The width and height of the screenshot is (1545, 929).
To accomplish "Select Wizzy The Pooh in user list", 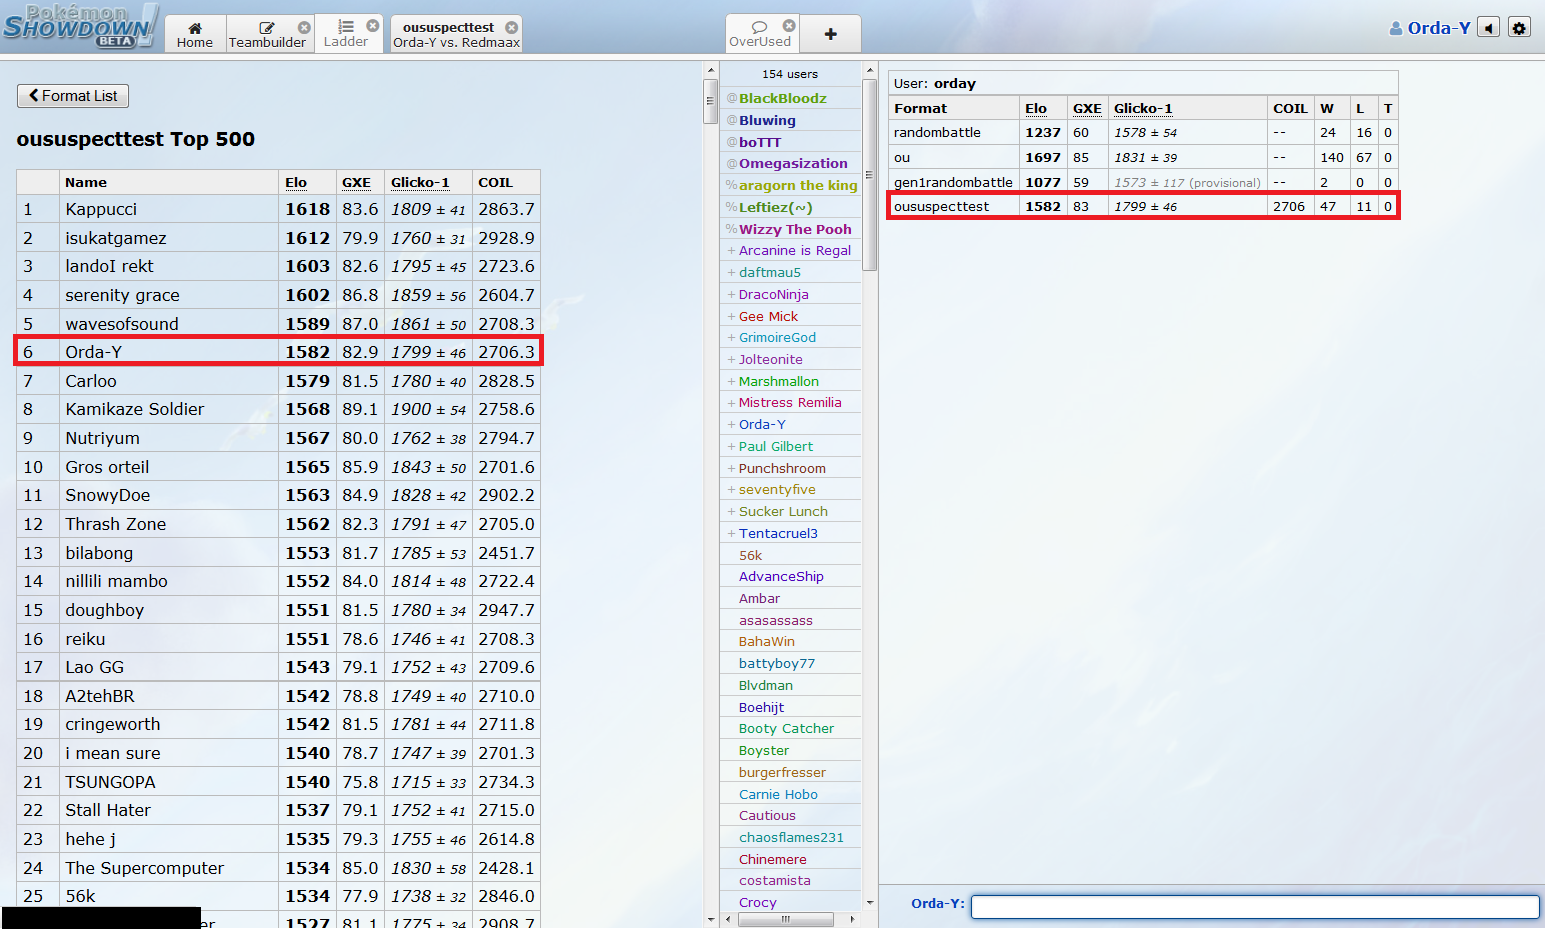I will (x=795, y=229).
